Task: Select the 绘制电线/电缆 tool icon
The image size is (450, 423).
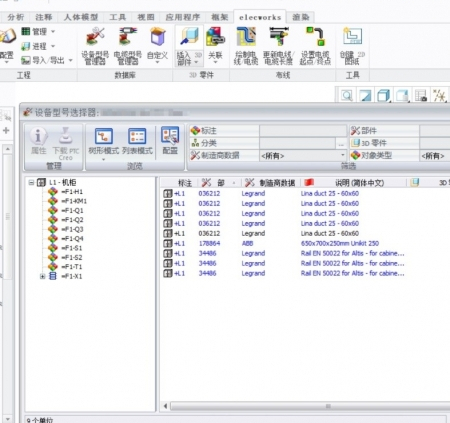Action: pyautogui.click(x=246, y=37)
